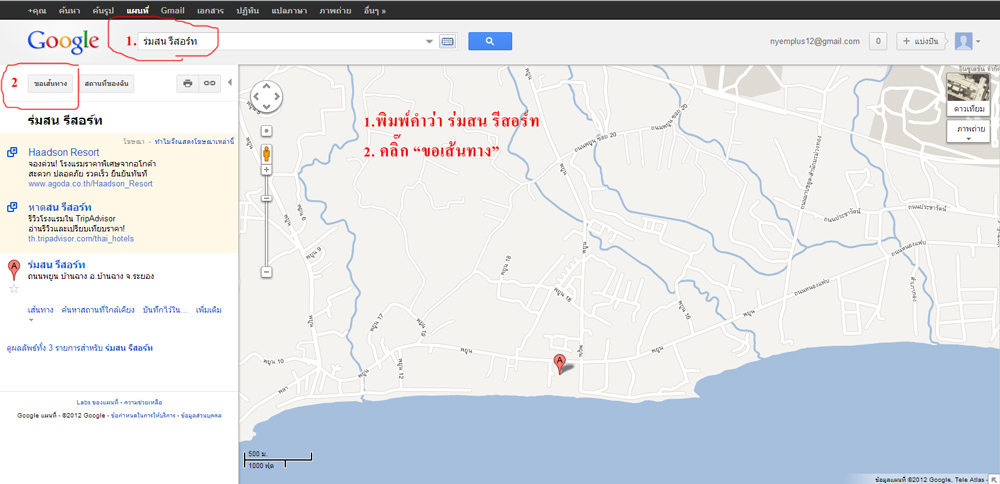Click the ความช่วยเหลือ help link
The height and width of the screenshot is (484, 1000).
143,402
